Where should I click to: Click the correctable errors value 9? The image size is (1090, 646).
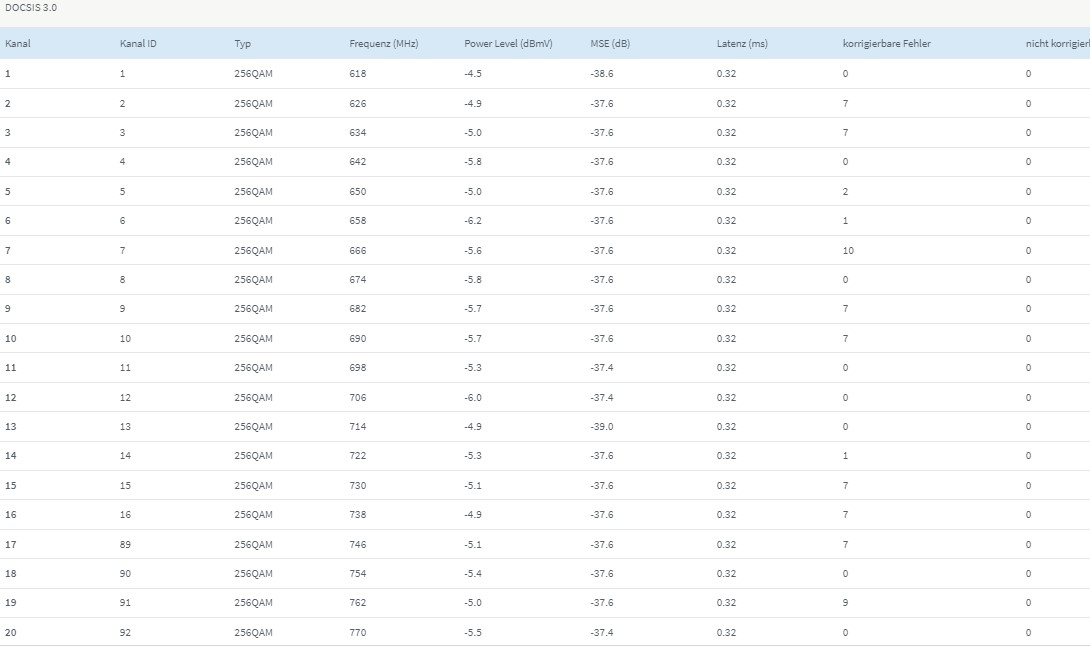(845, 603)
